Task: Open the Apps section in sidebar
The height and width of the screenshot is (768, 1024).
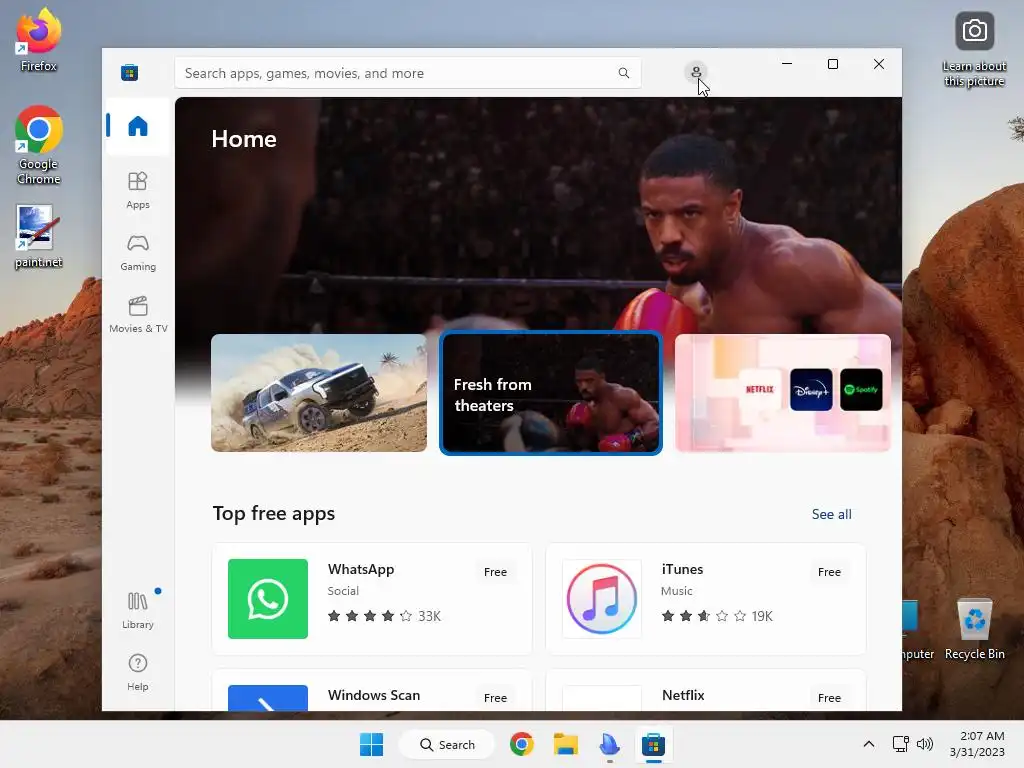Action: 138,190
